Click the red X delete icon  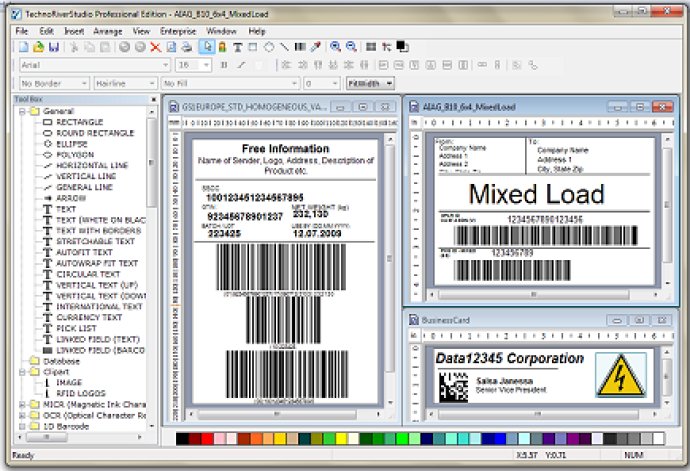(155, 47)
